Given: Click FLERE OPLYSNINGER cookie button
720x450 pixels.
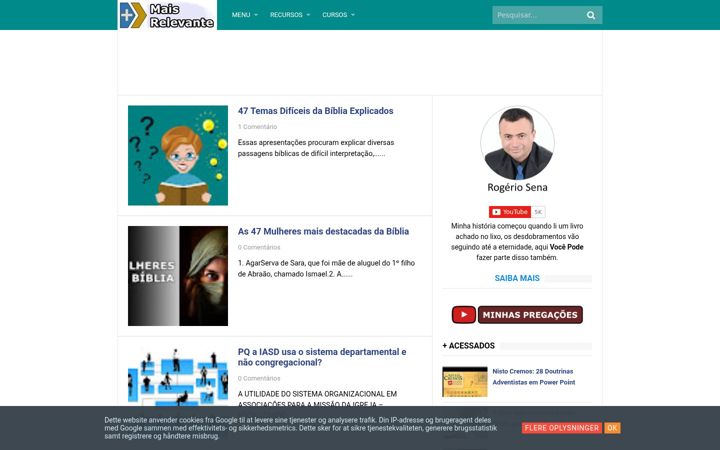Looking at the screenshot, I should (562, 428).
